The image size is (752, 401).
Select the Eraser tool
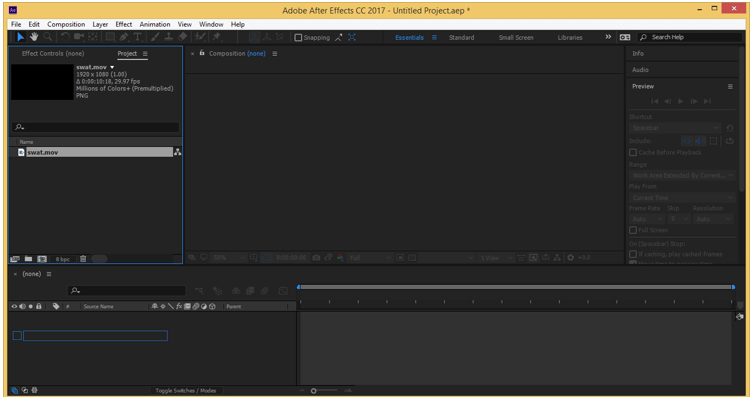[183, 37]
